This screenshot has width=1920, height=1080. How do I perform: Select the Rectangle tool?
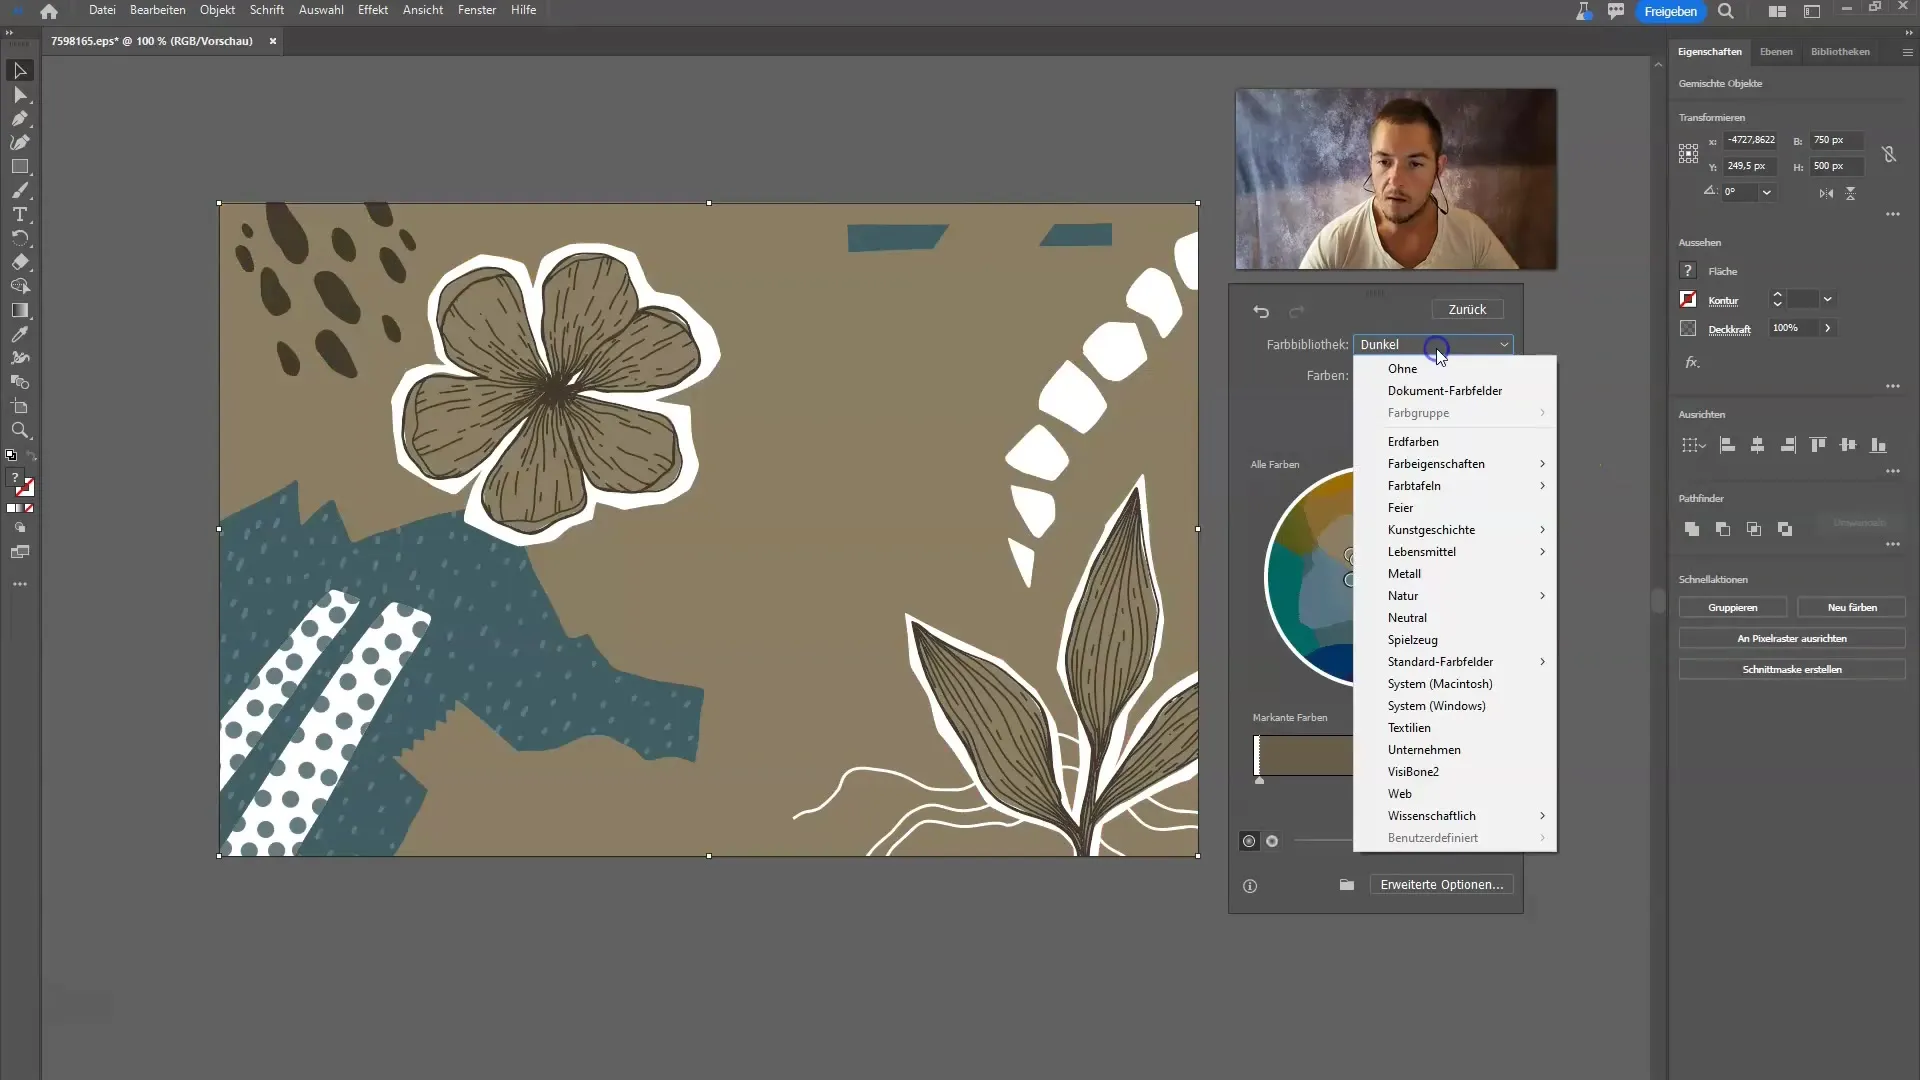pos(20,167)
